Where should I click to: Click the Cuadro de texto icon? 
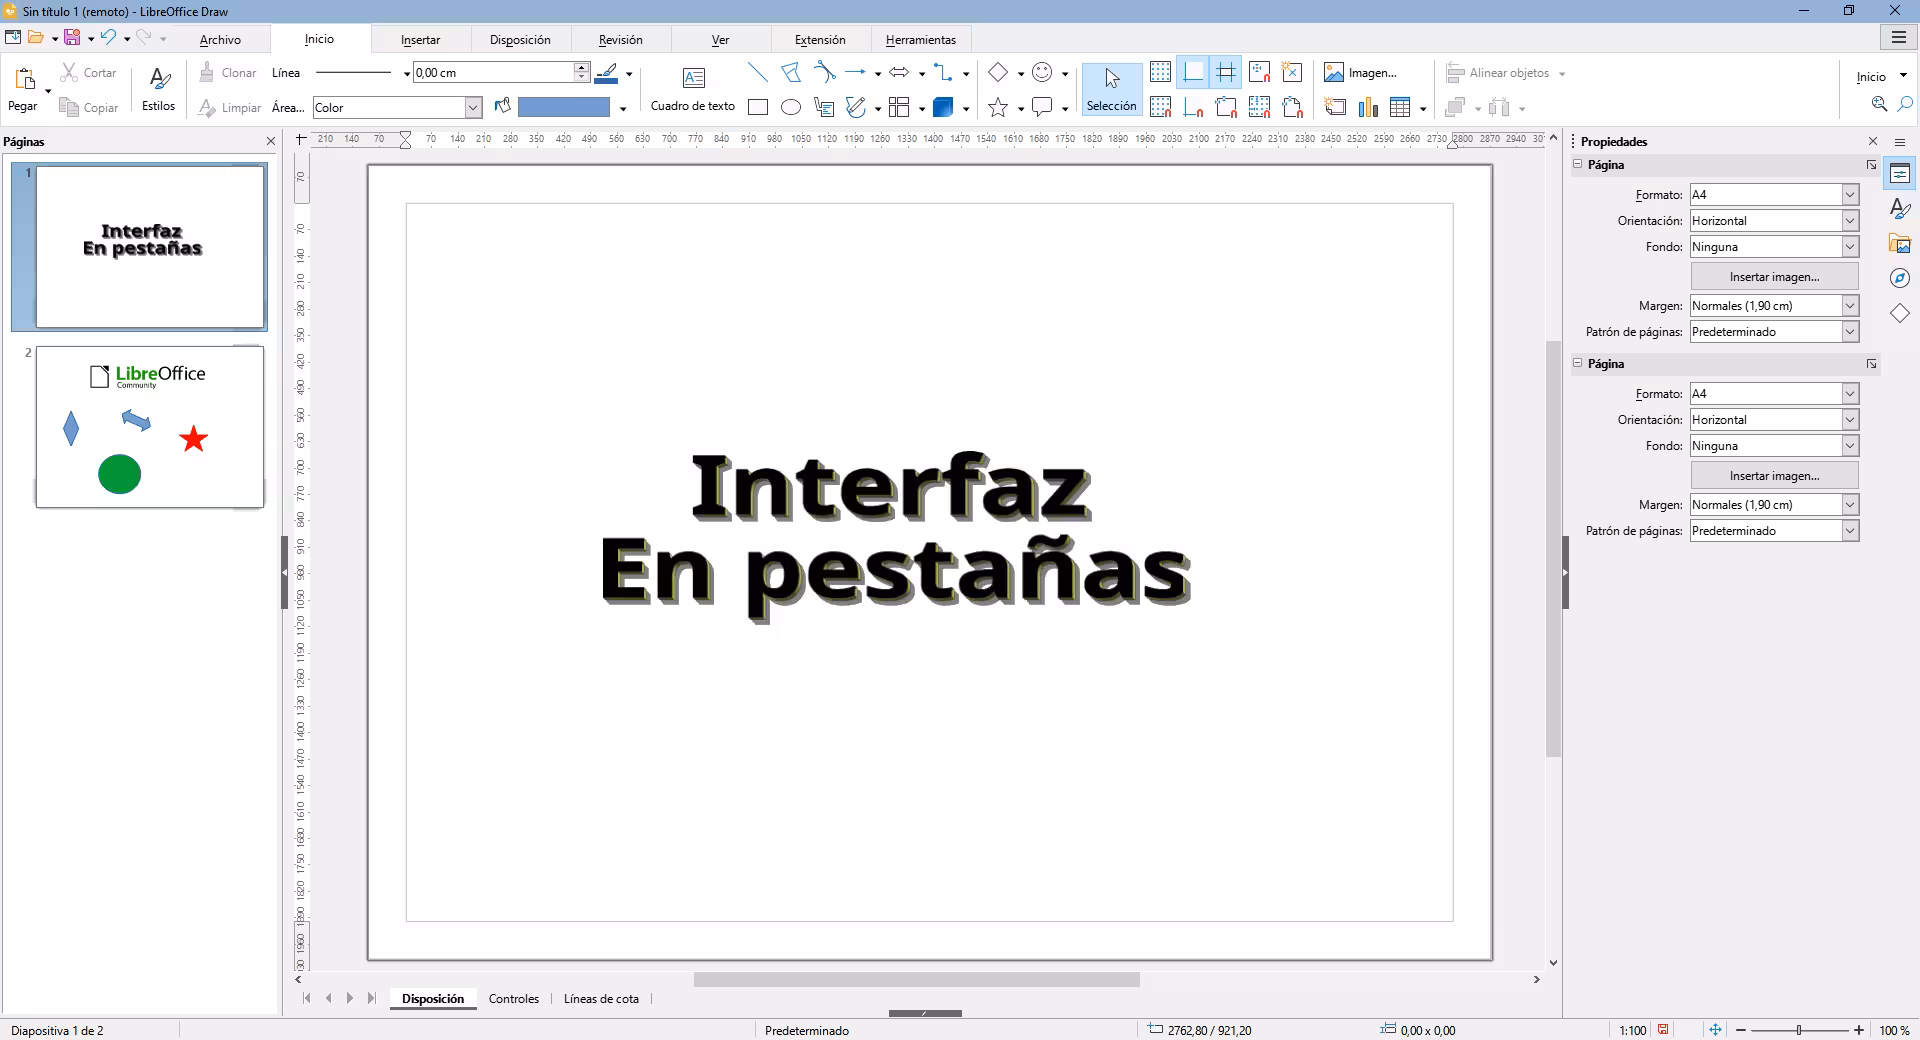tap(693, 78)
